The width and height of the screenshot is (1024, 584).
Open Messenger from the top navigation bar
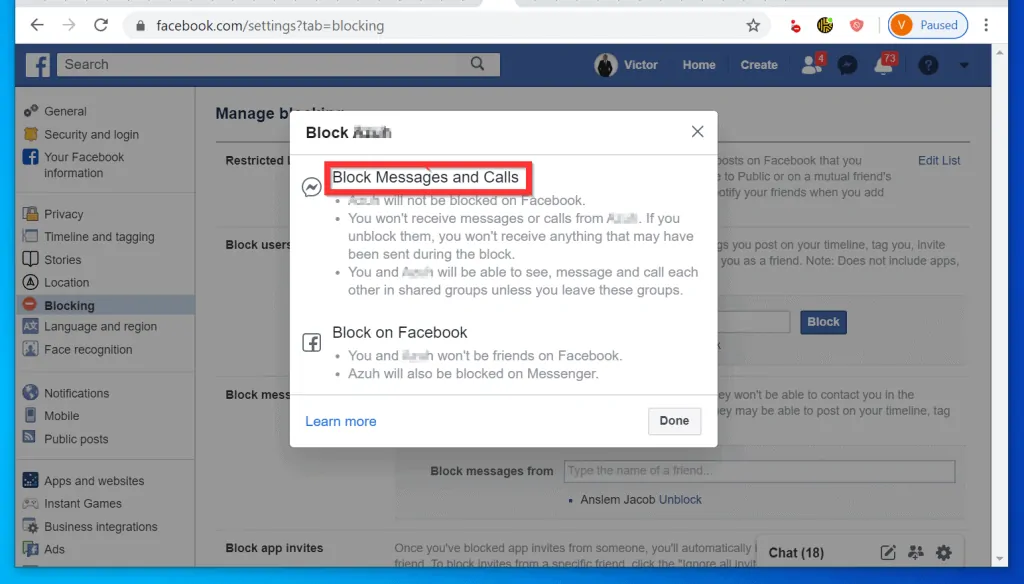click(x=847, y=64)
